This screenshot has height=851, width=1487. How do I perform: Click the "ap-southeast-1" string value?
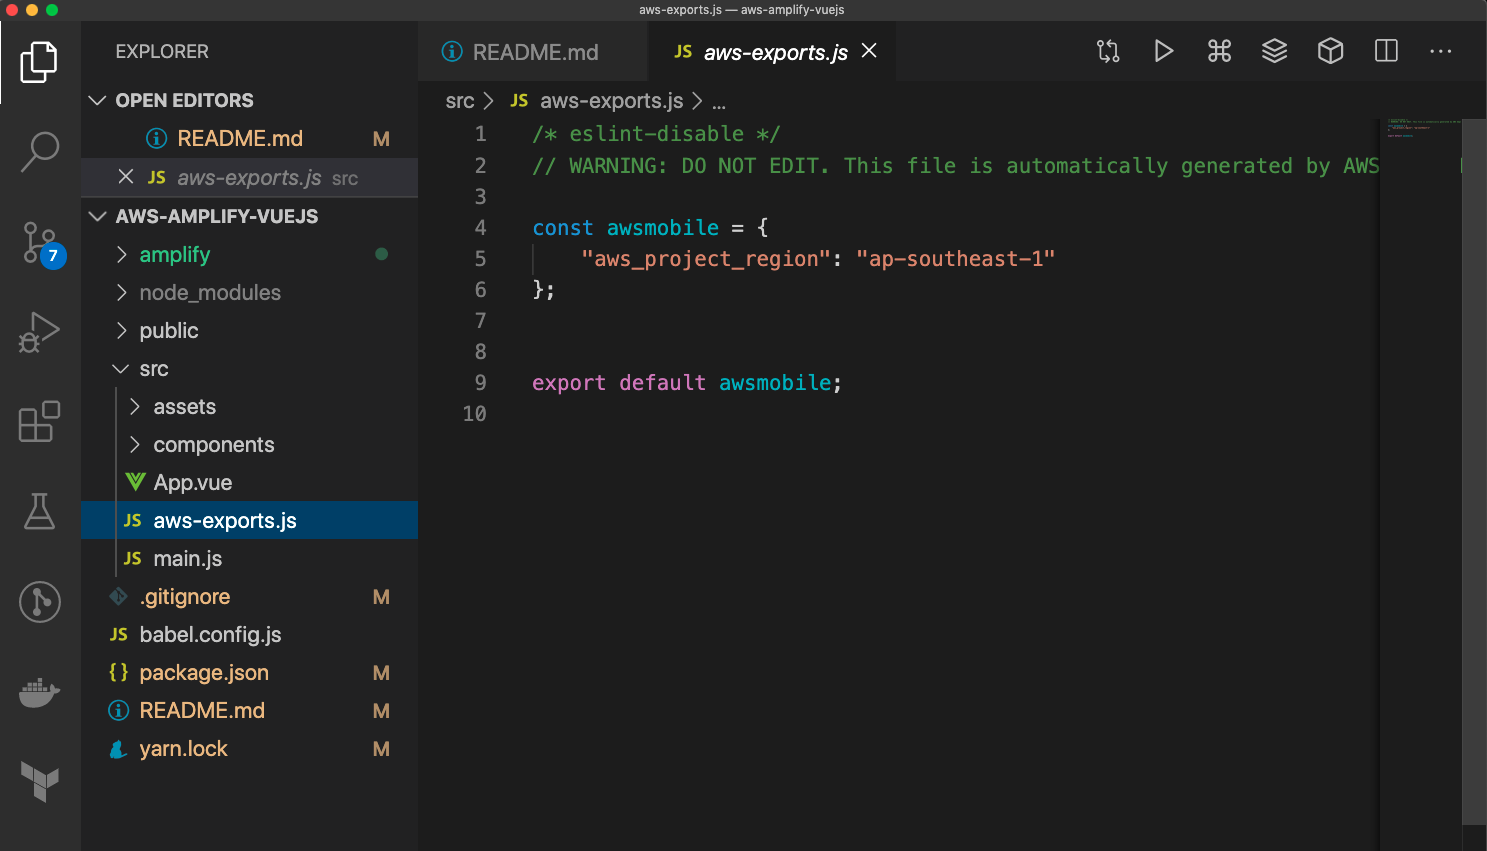coord(955,259)
